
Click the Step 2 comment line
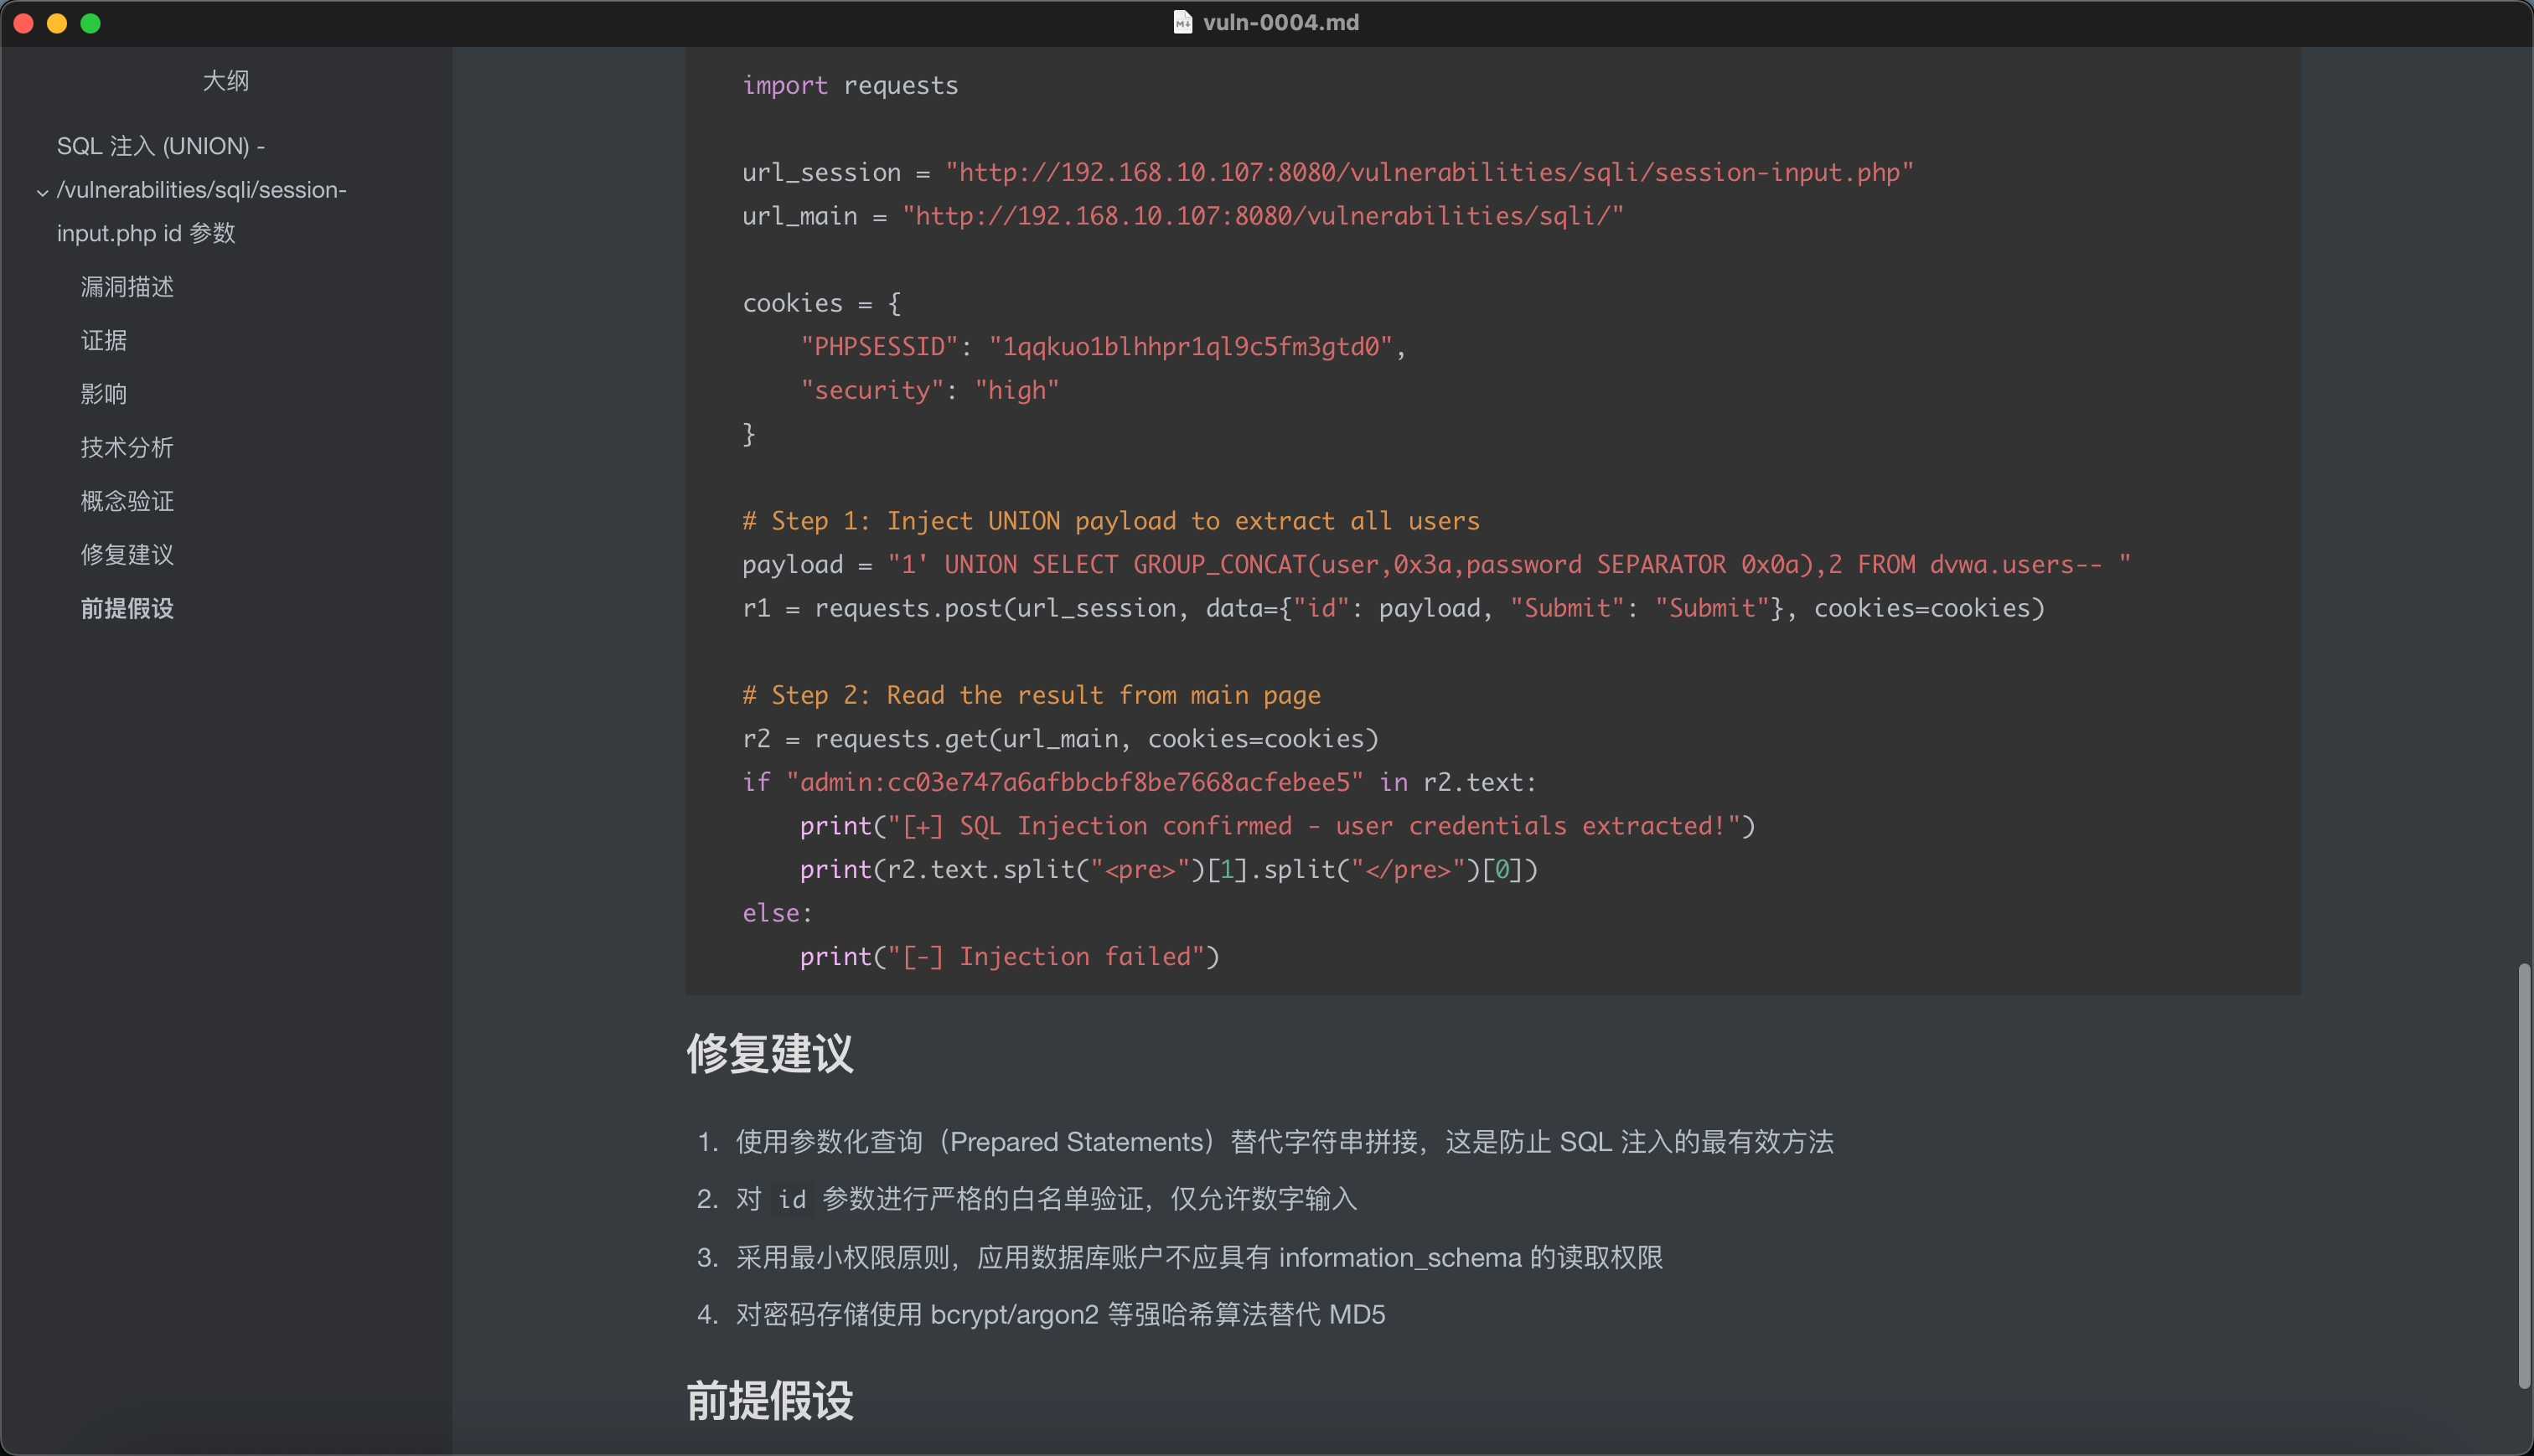coord(1031,695)
